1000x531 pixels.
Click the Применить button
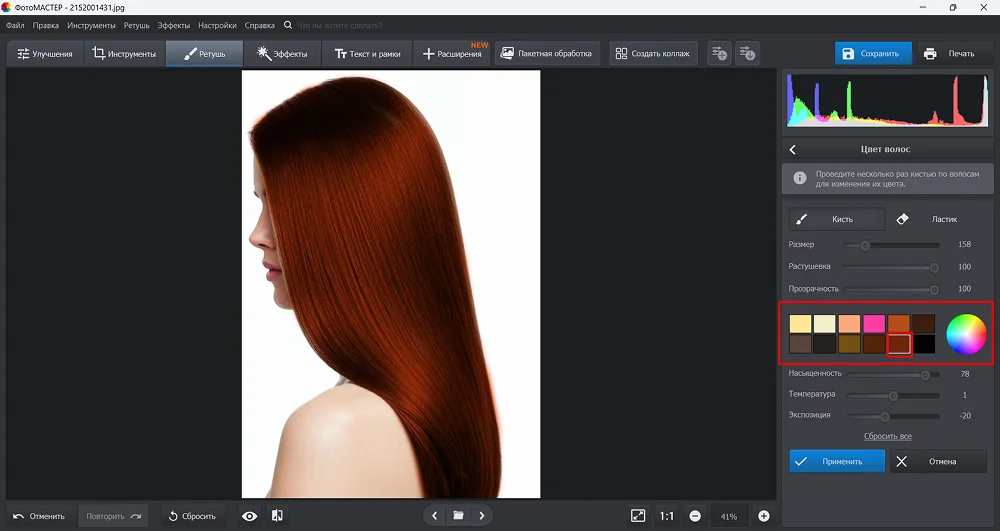pyautogui.click(x=837, y=462)
